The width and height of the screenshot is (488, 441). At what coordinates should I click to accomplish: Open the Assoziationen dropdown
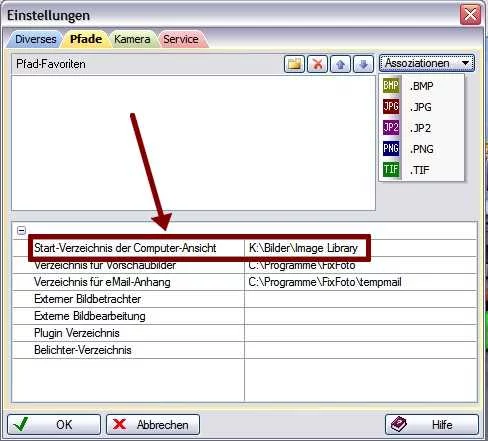(x=427, y=63)
